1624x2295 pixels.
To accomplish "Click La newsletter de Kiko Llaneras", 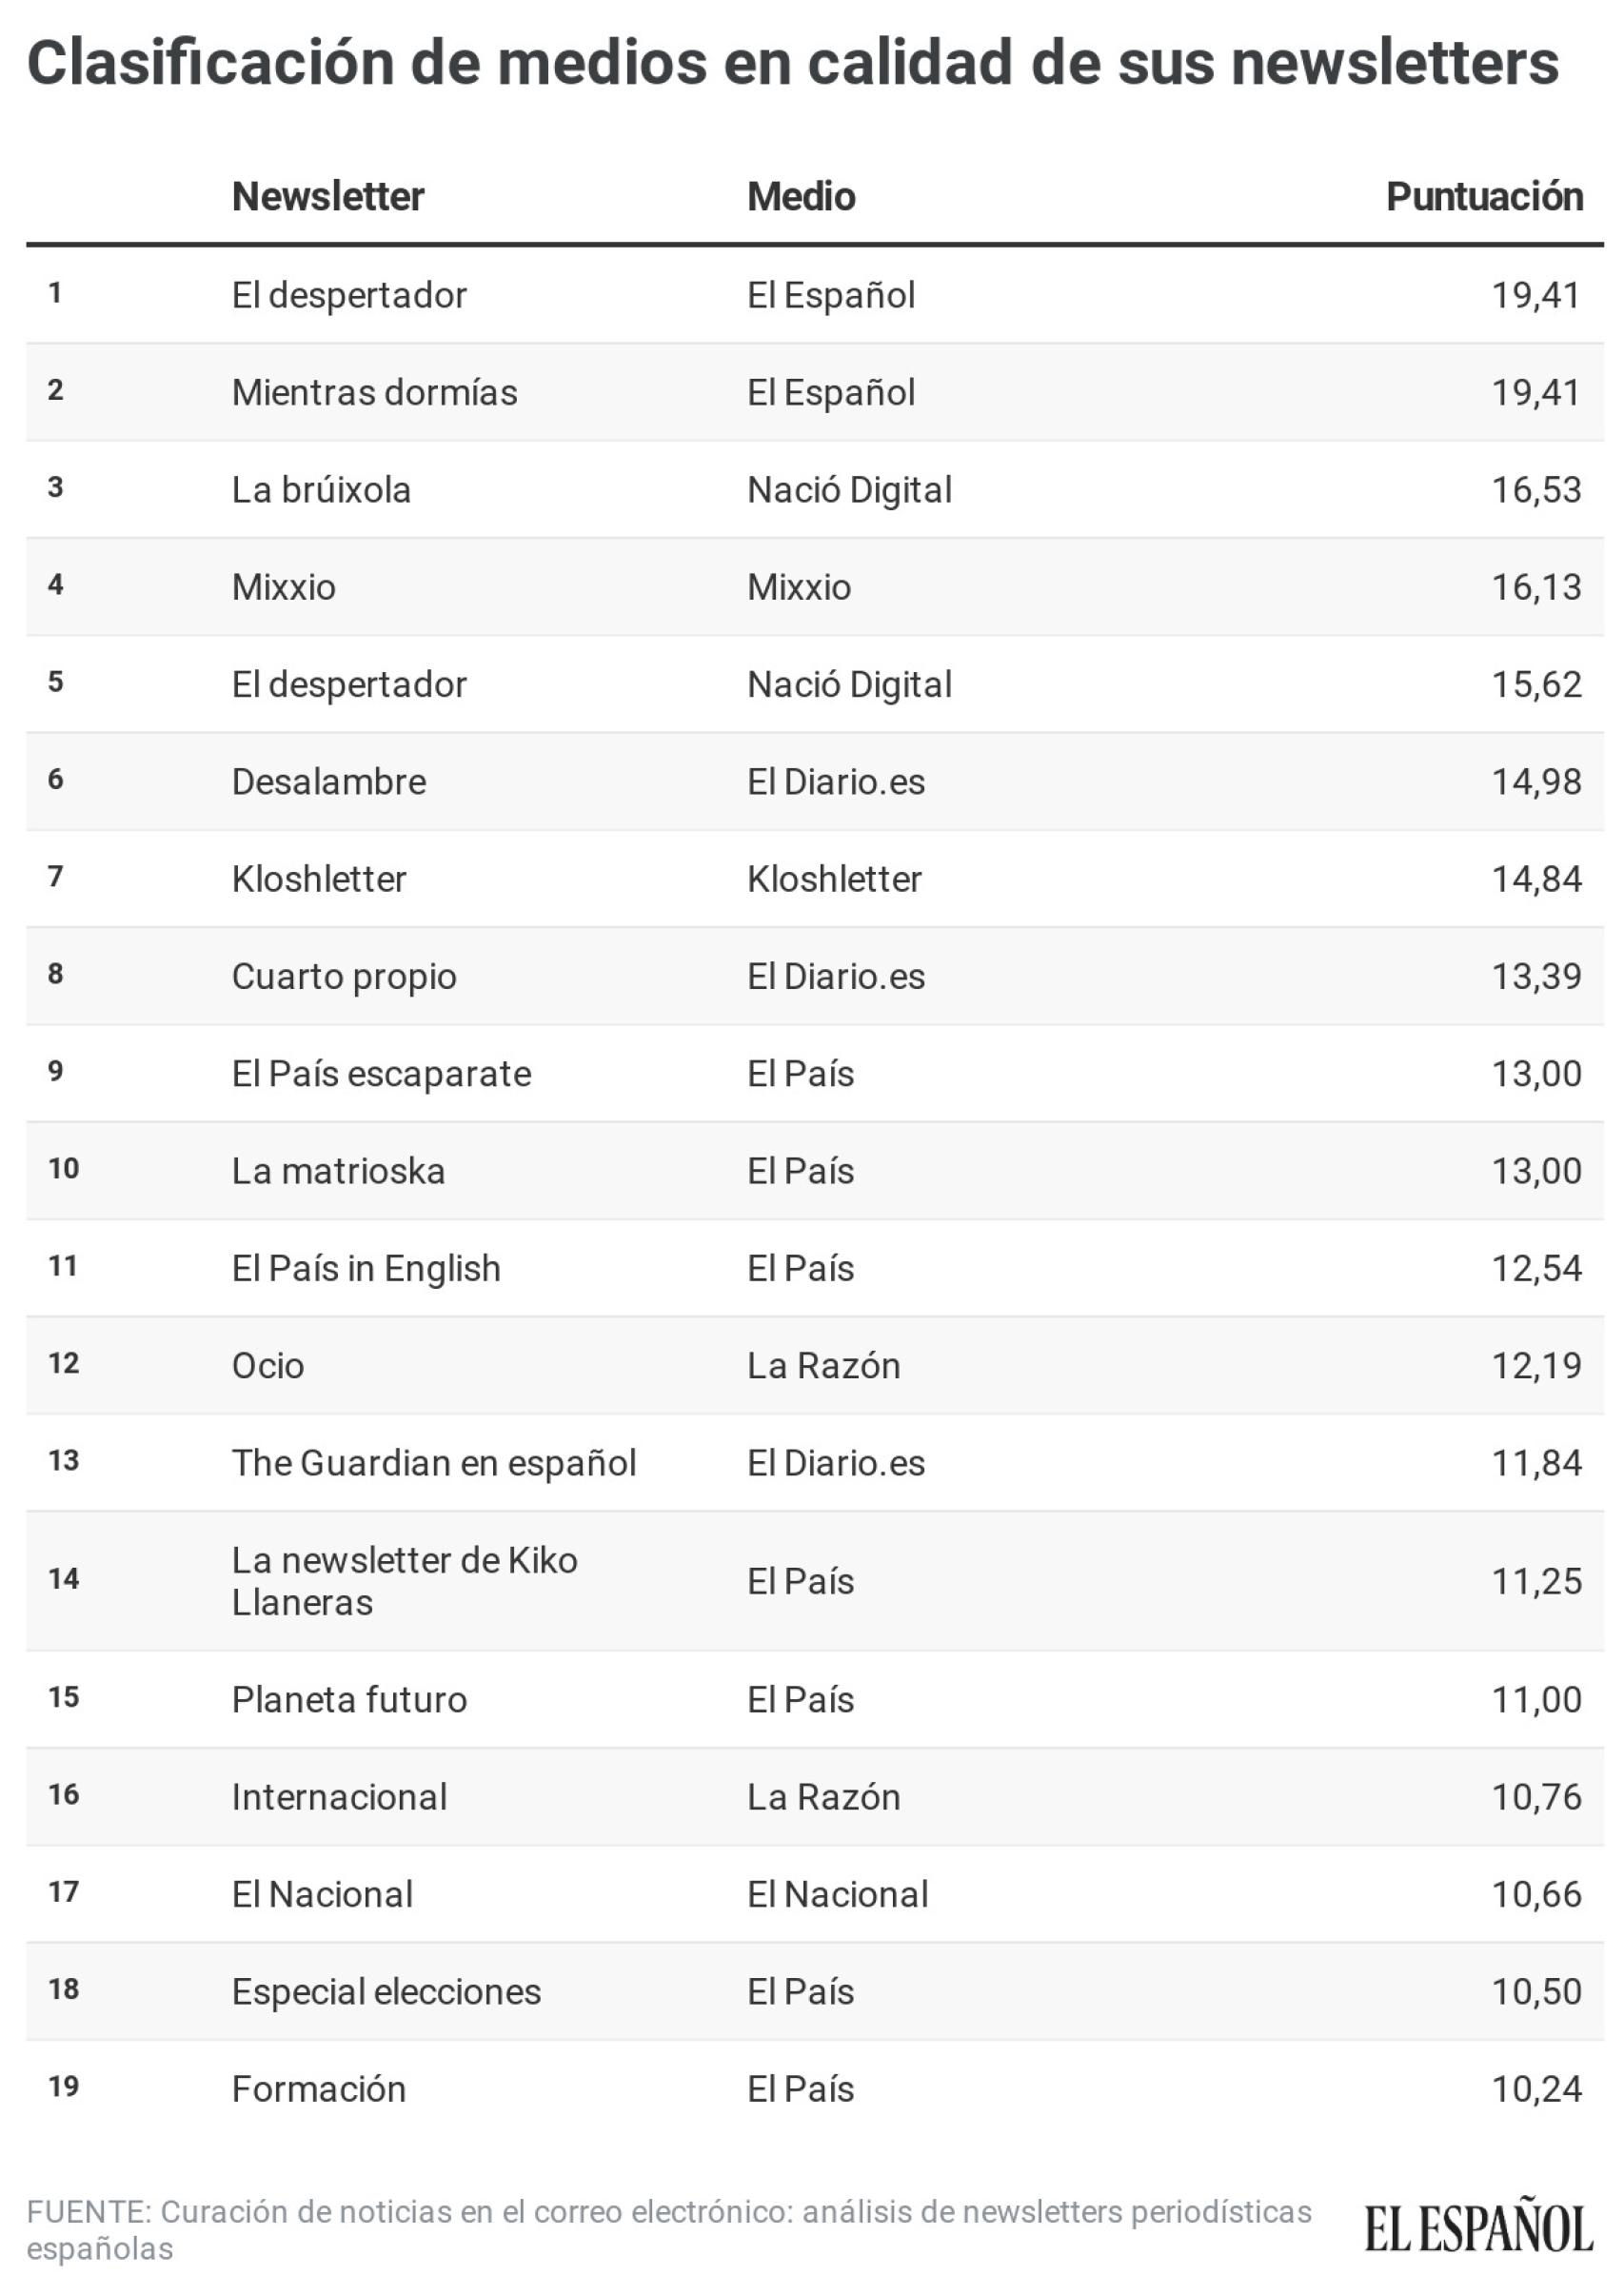I will pyautogui.click(x=404, y=1581).
